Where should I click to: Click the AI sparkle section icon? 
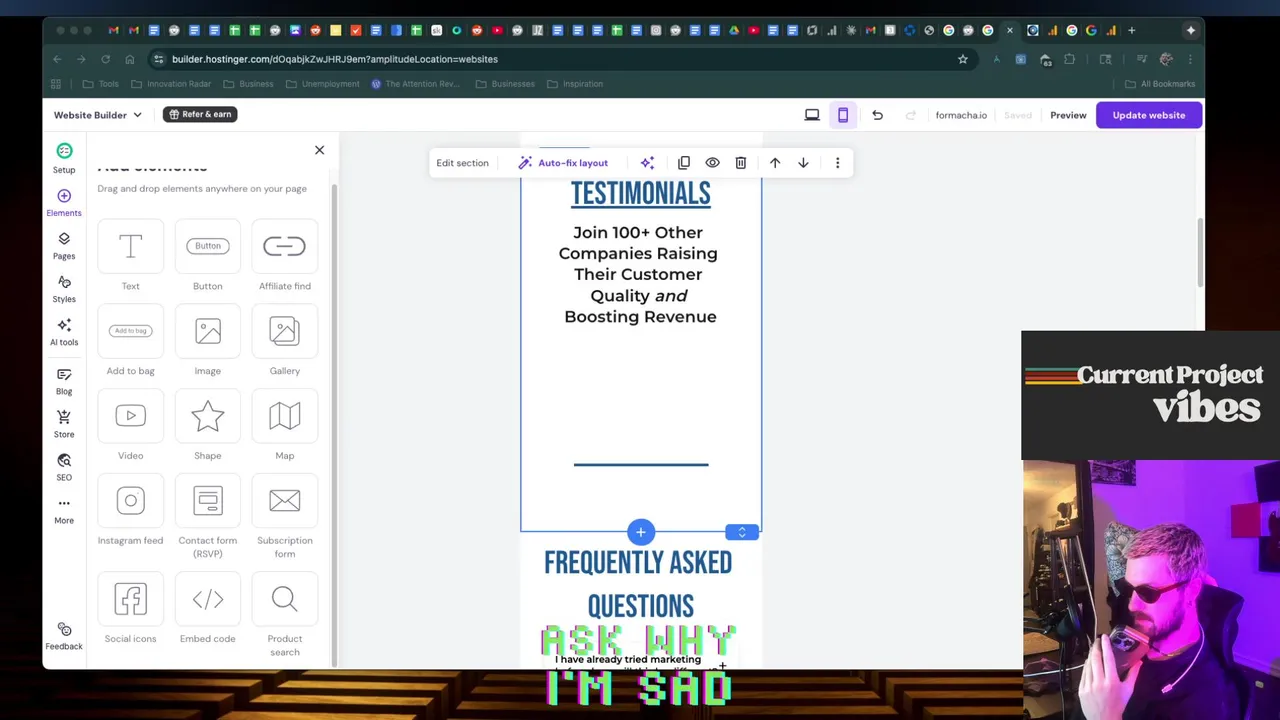pos(648,163)
